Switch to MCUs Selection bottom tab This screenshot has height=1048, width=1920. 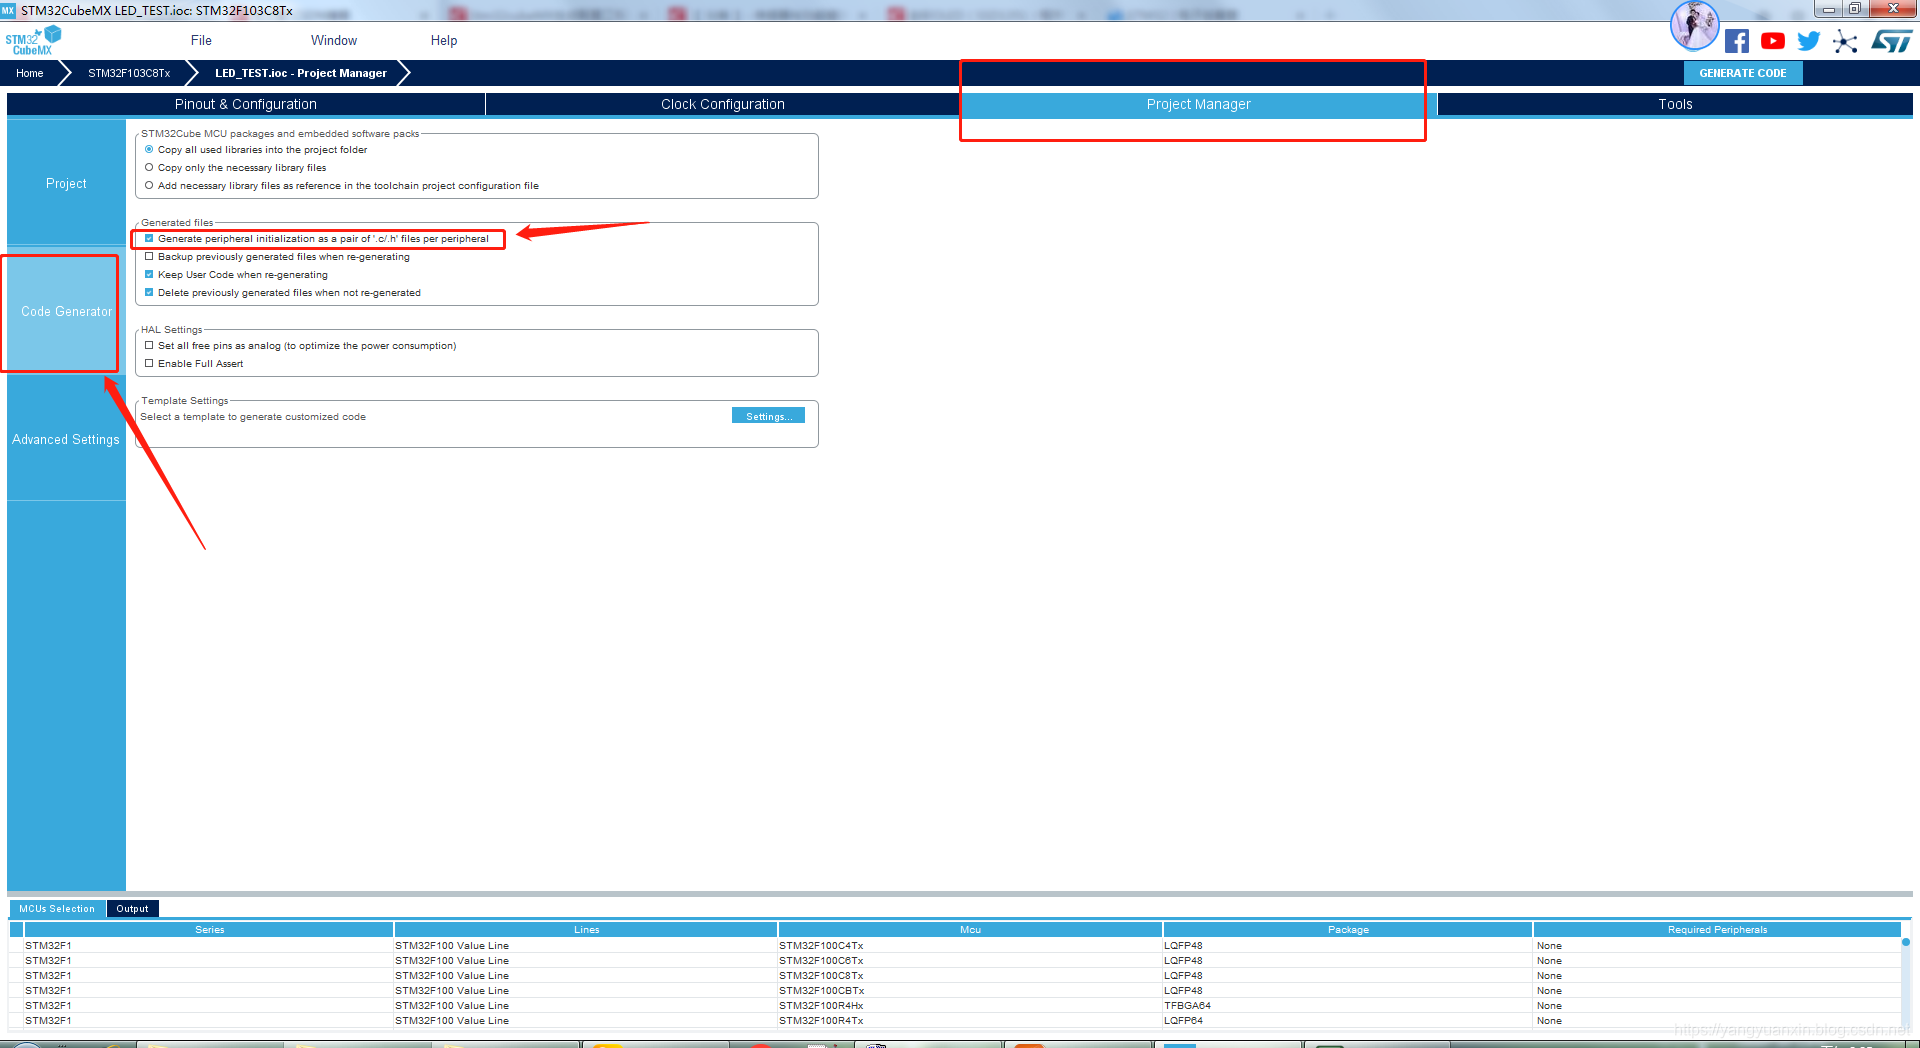57,909
